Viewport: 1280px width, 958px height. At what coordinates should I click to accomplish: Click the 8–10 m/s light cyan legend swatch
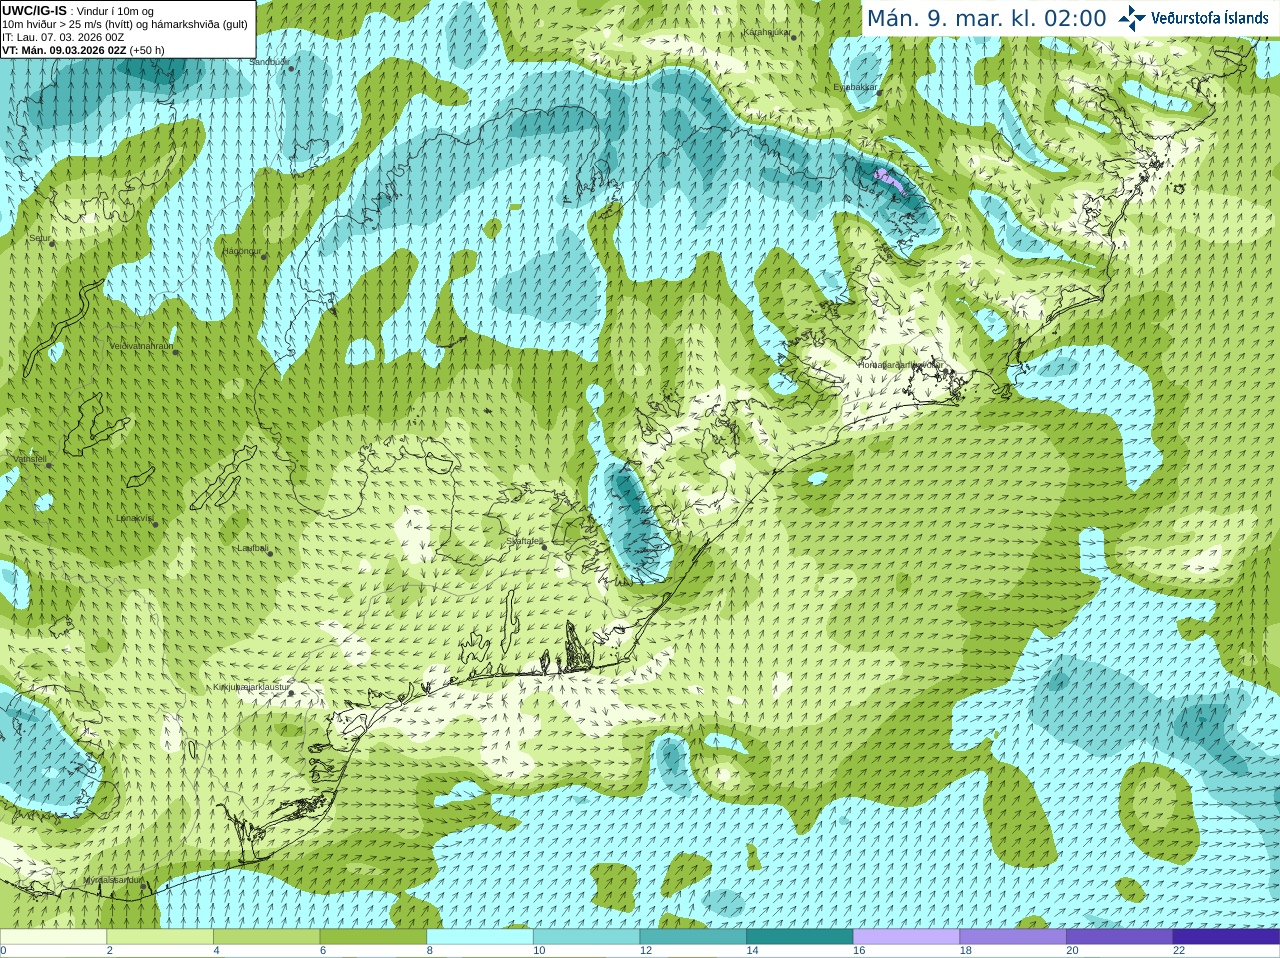480,937
